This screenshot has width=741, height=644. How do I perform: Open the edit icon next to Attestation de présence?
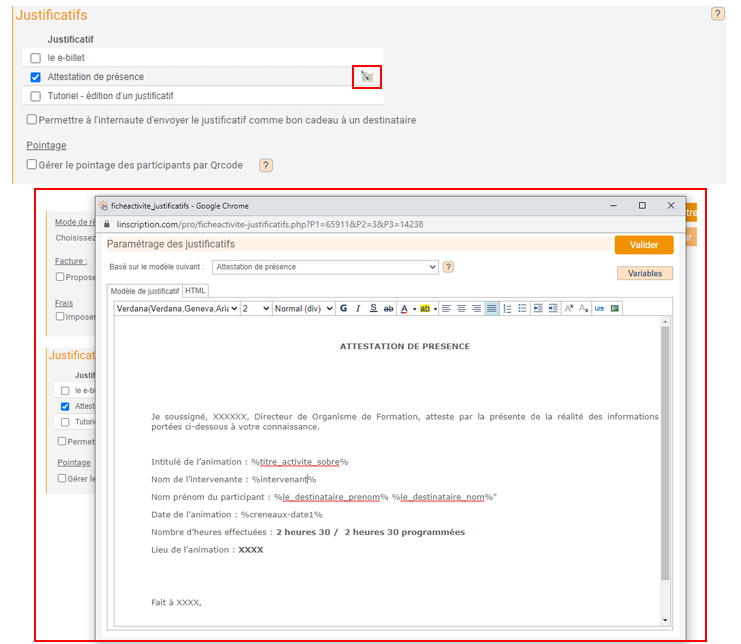point(367,77)
